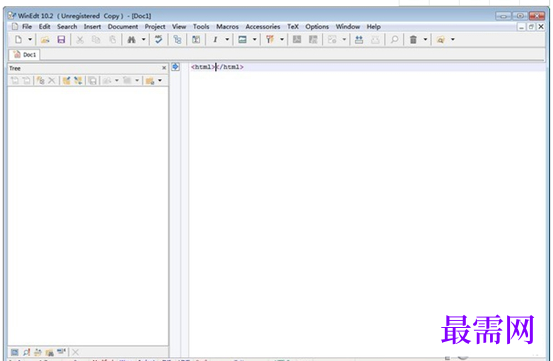The width and height of the screenshot is (553, 361).
Task: Click the </html> closing tag text
Action: [230, 67]
